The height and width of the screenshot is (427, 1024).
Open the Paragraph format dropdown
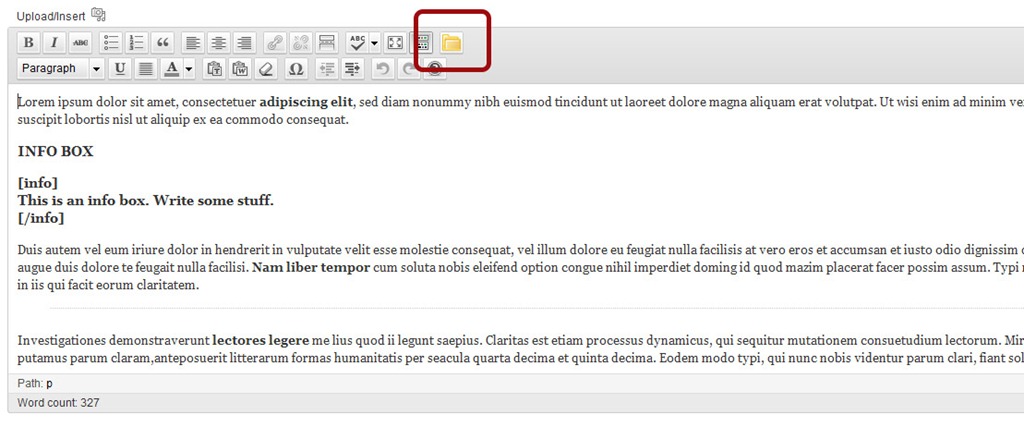click(x=61, y=69)
